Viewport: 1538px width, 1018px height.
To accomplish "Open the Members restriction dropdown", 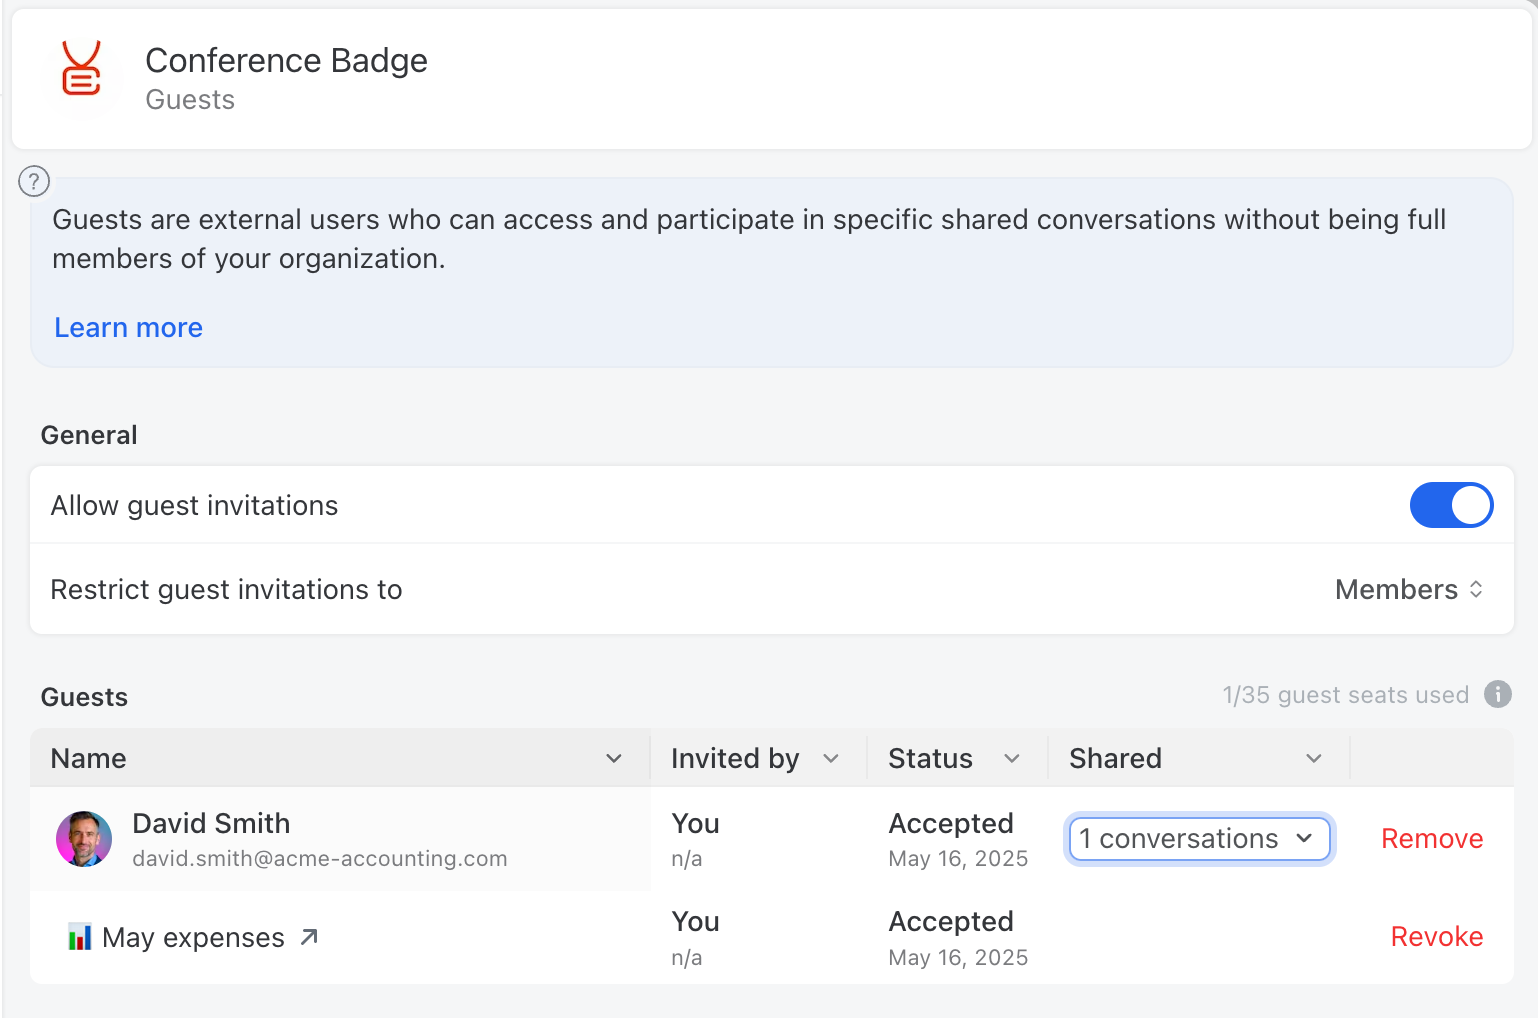I will point(1409,590).
